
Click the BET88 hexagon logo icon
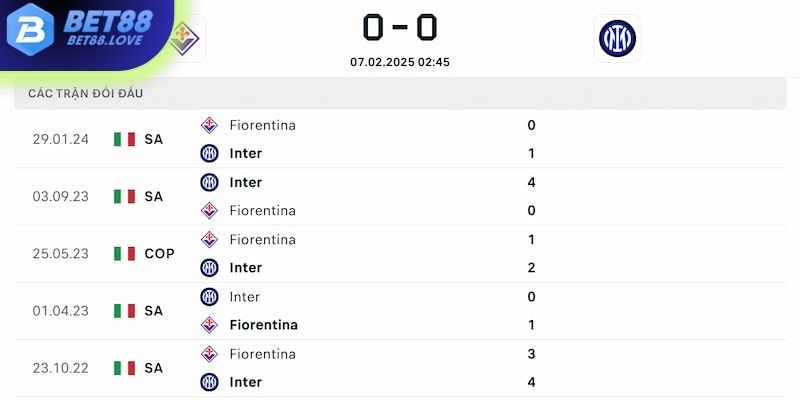(x=30, y=30)
